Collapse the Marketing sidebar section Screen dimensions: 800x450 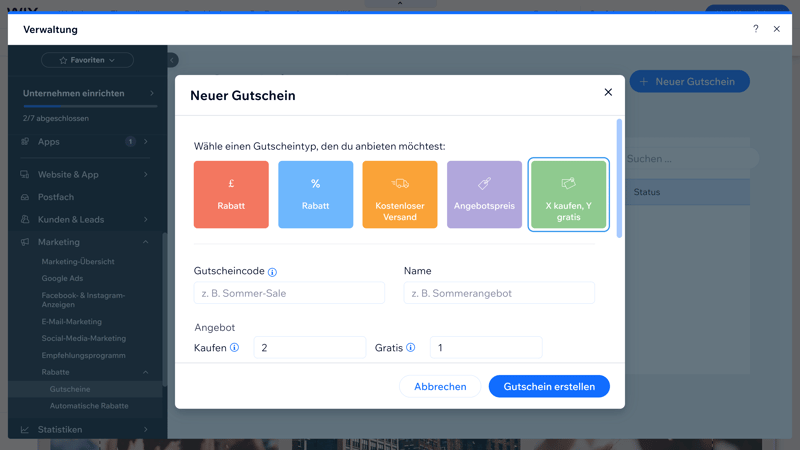146,242
